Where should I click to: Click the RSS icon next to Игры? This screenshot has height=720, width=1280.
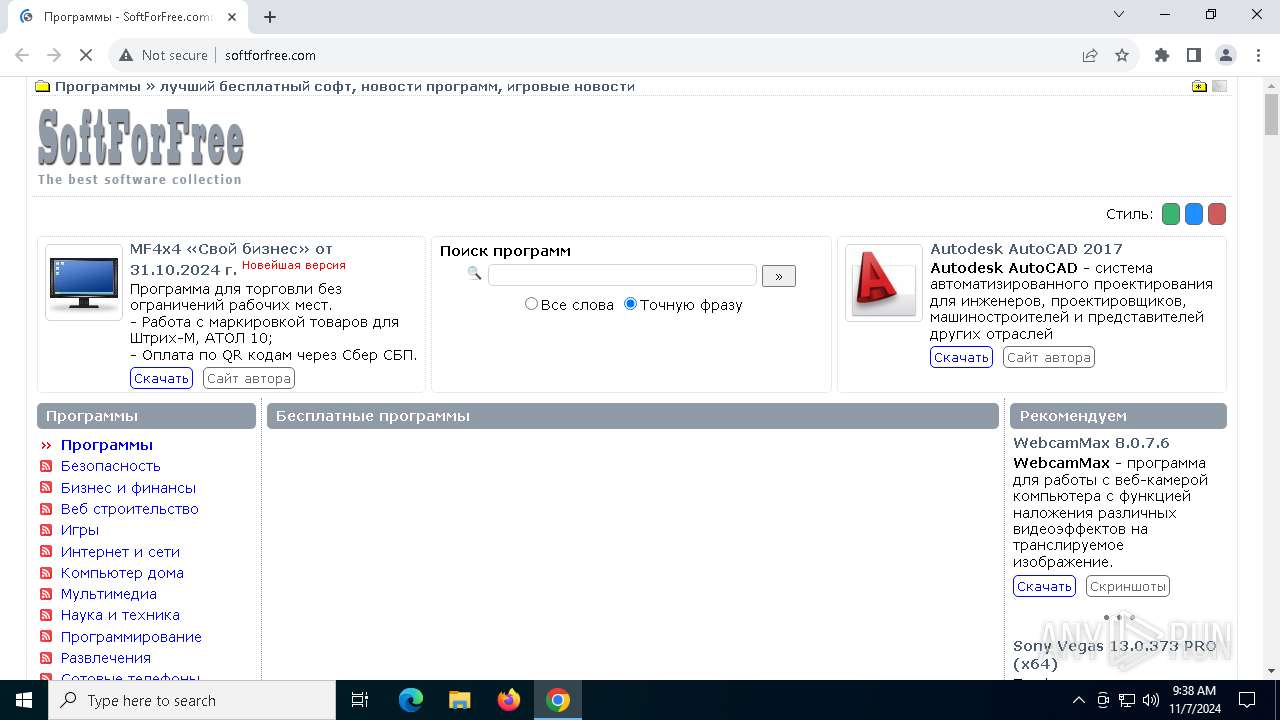click(46, 530)
